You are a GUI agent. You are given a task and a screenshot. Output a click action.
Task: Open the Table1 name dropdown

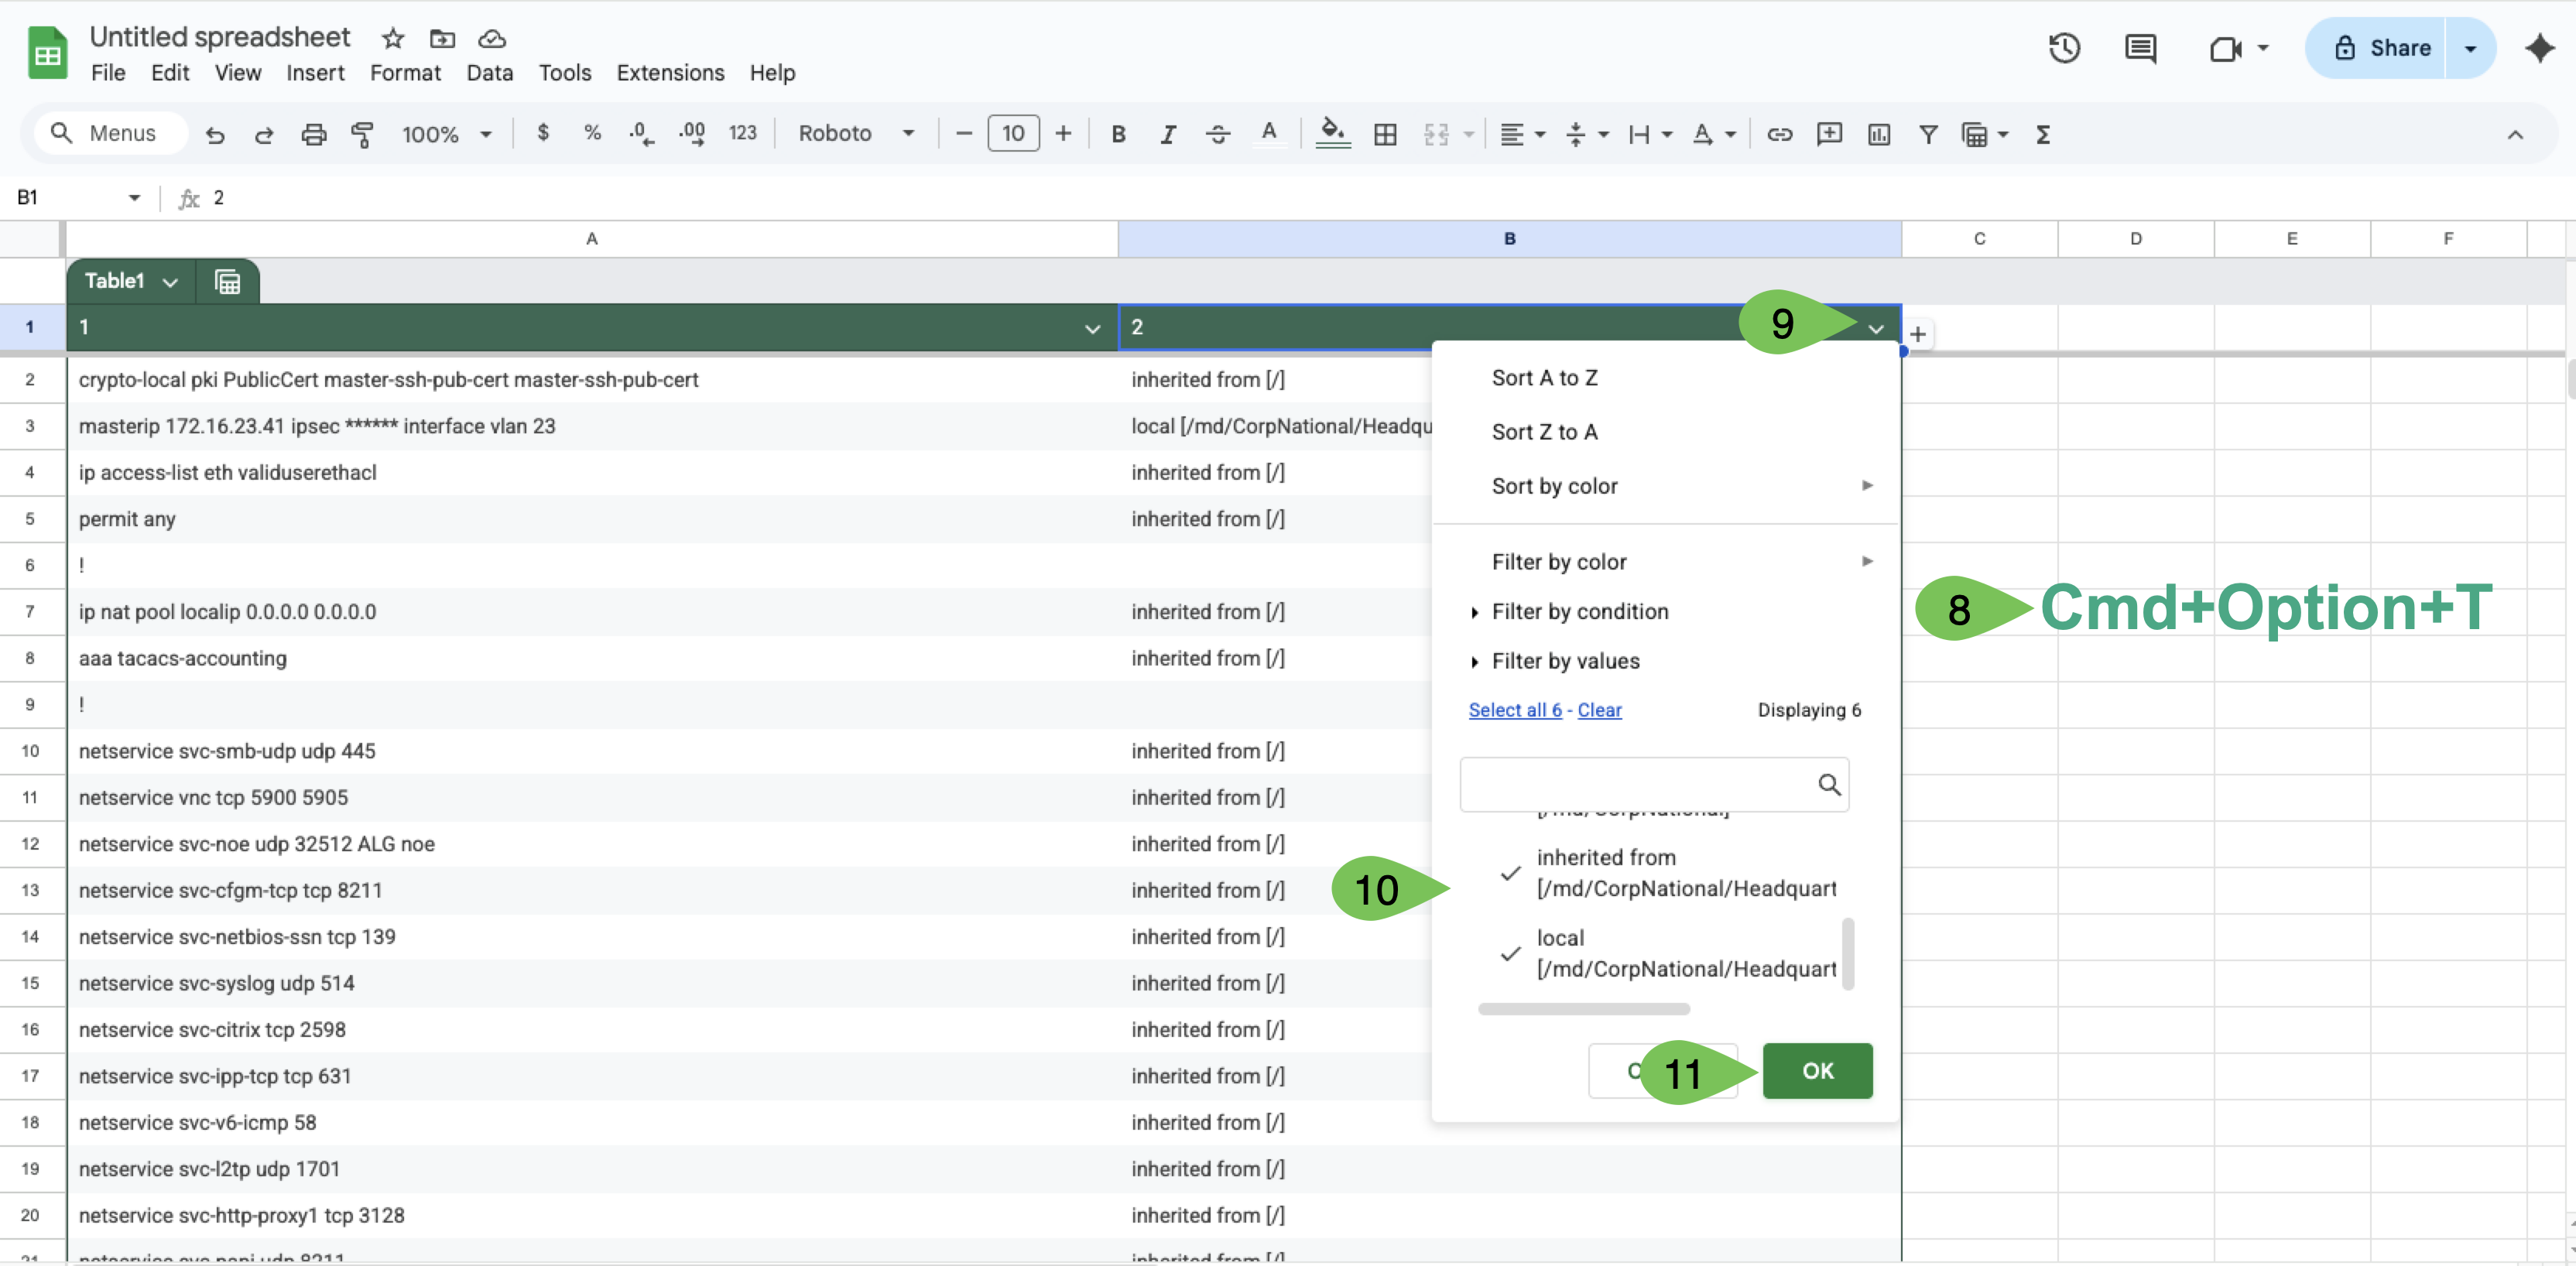pos(131,281)
